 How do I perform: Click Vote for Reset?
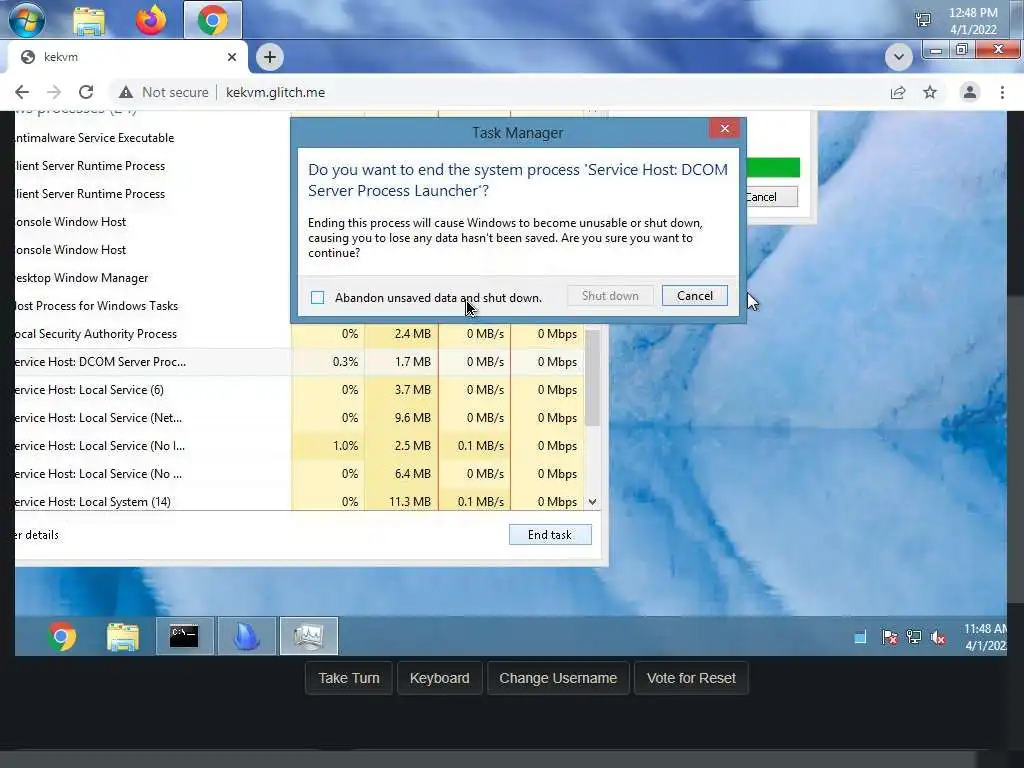[x=691, y=678]
